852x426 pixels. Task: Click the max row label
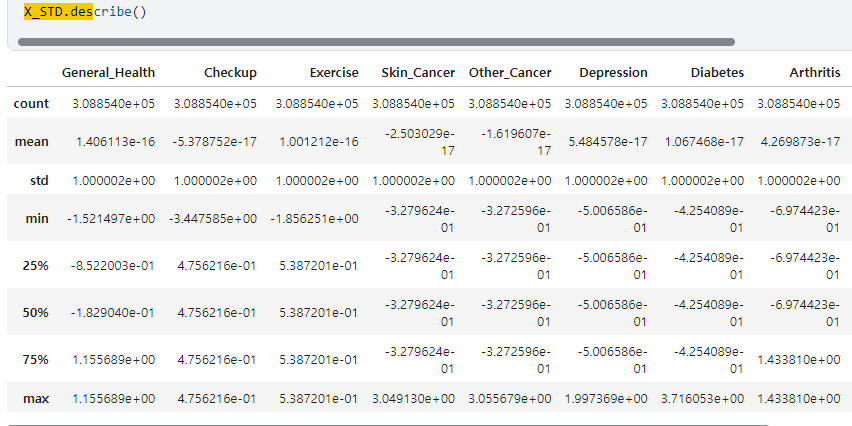pyautogui.click(x=36, y=399)
